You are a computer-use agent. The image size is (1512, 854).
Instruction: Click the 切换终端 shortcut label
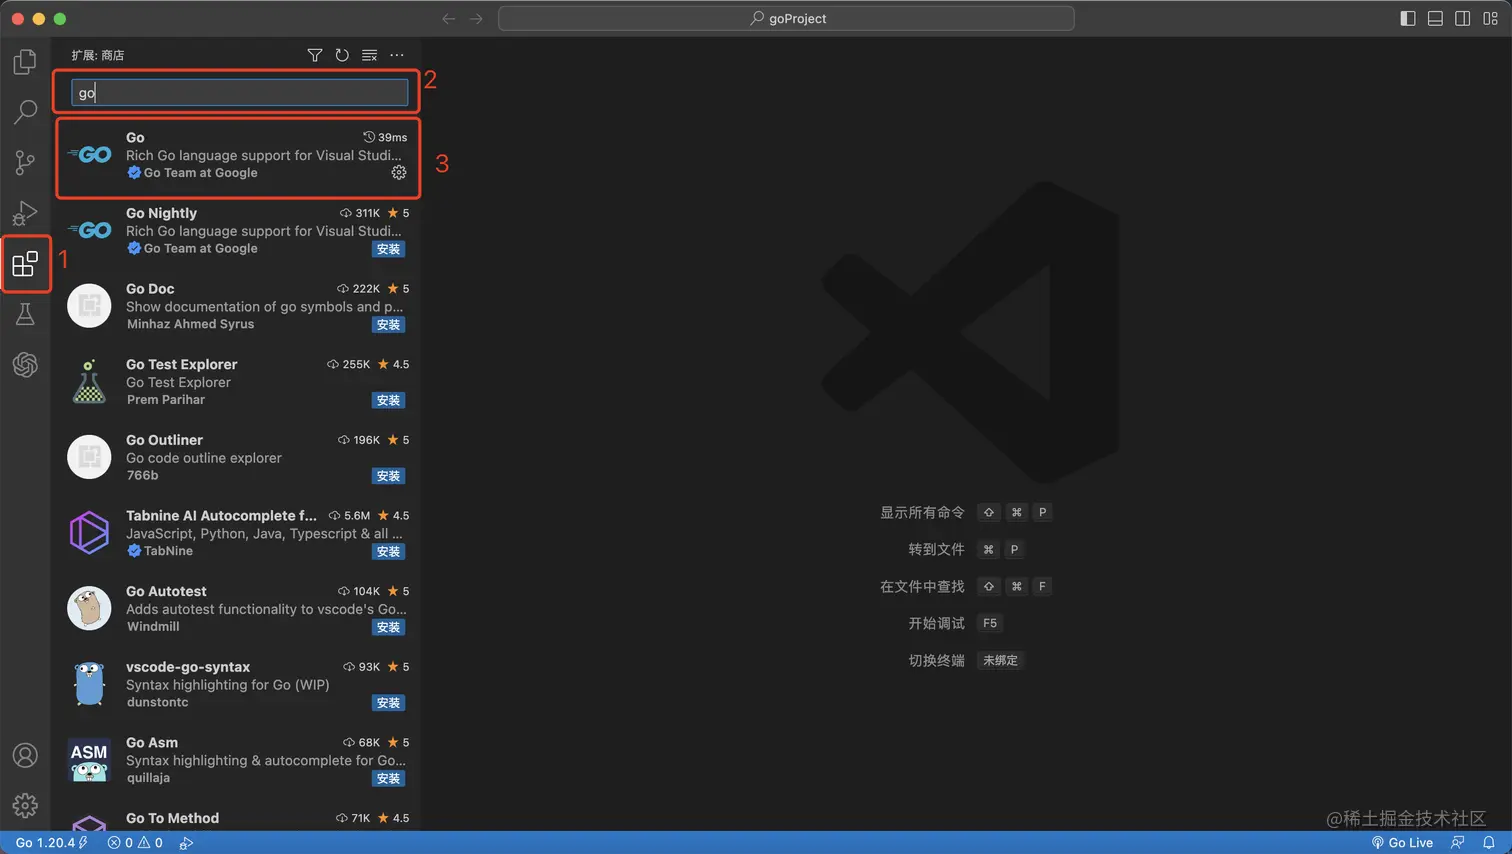point(936,661)
